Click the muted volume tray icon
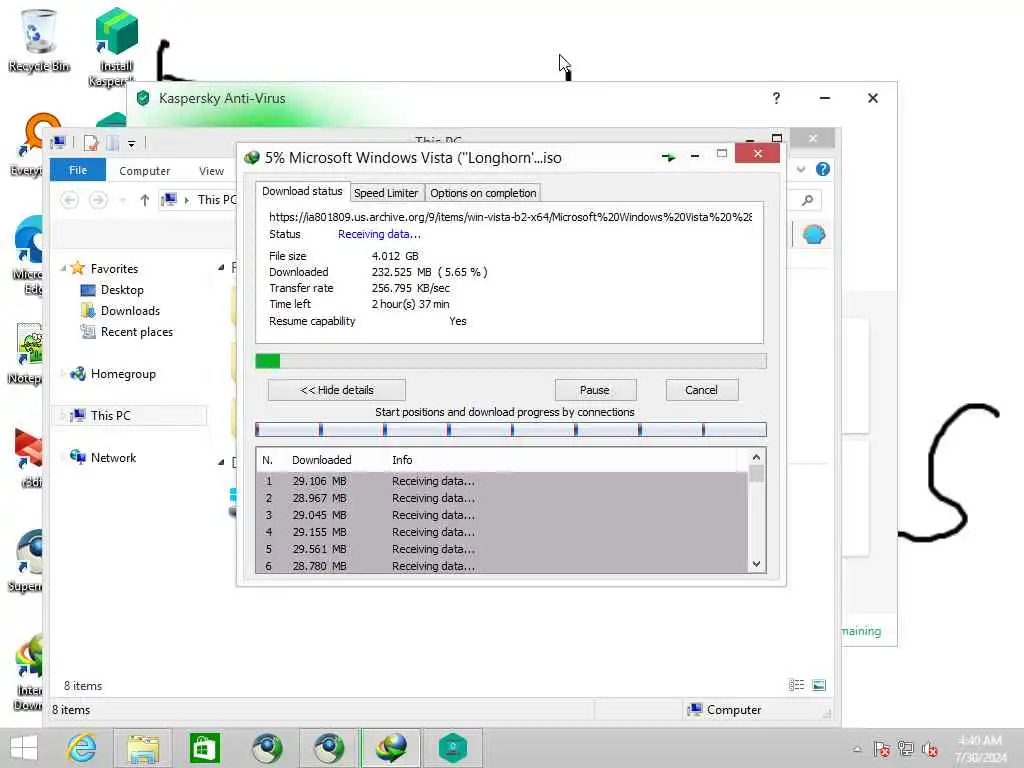Viewport: 1024px width, 768px height. (930, 749)
